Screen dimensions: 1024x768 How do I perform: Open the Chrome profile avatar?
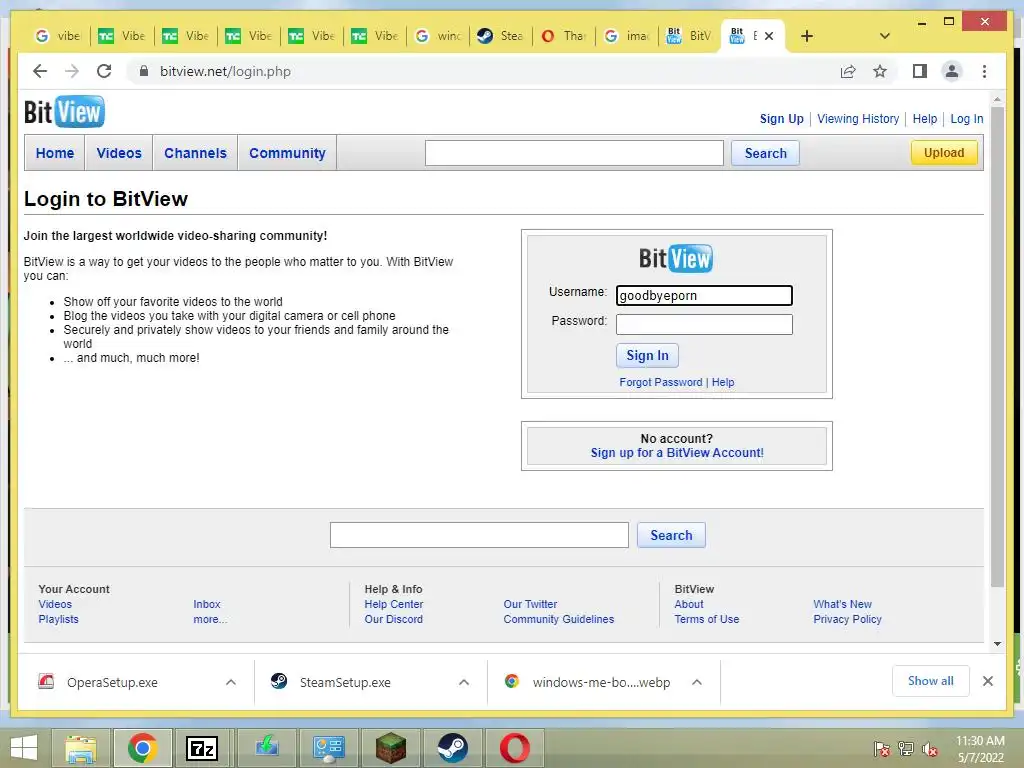(x=952, y=71)
